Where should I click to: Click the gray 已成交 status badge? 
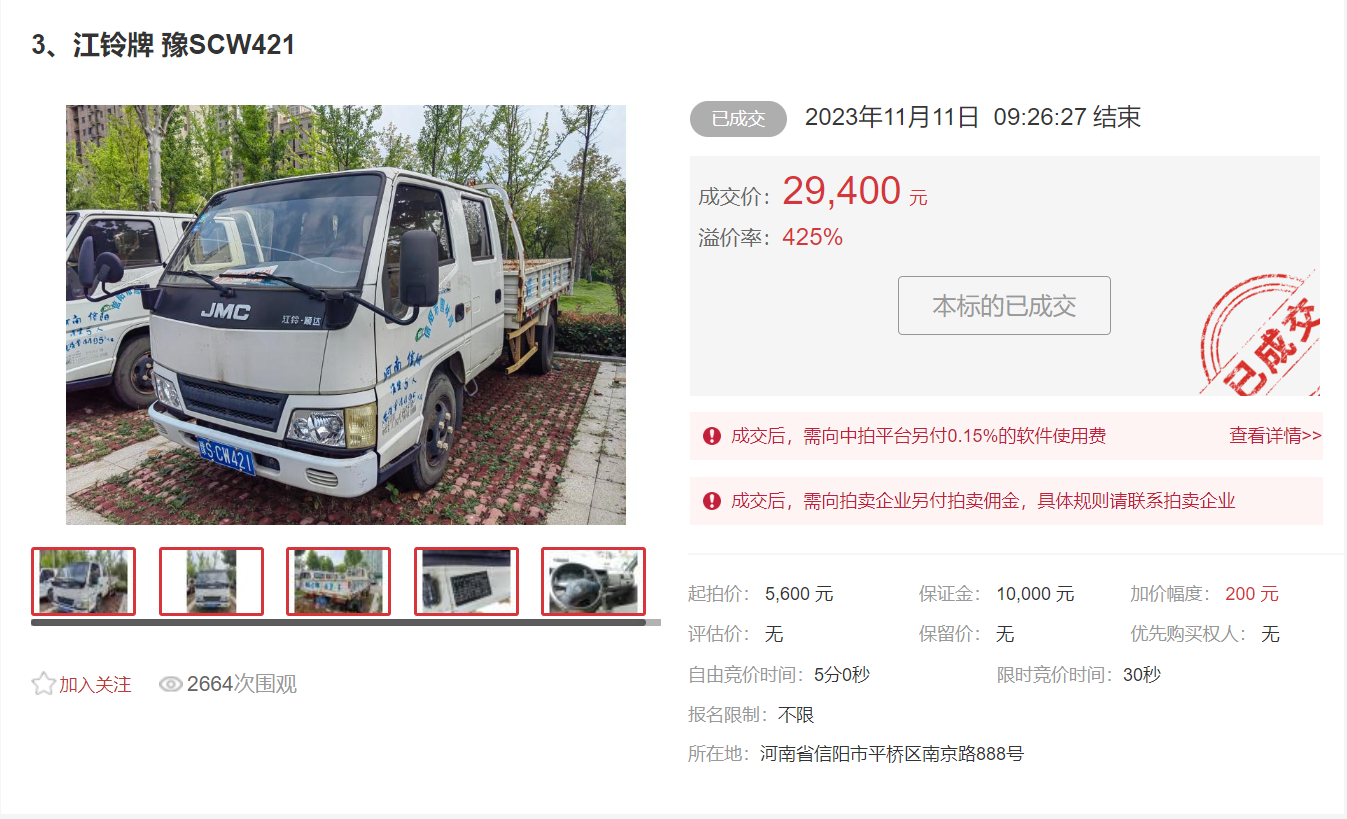click(738, 119)
